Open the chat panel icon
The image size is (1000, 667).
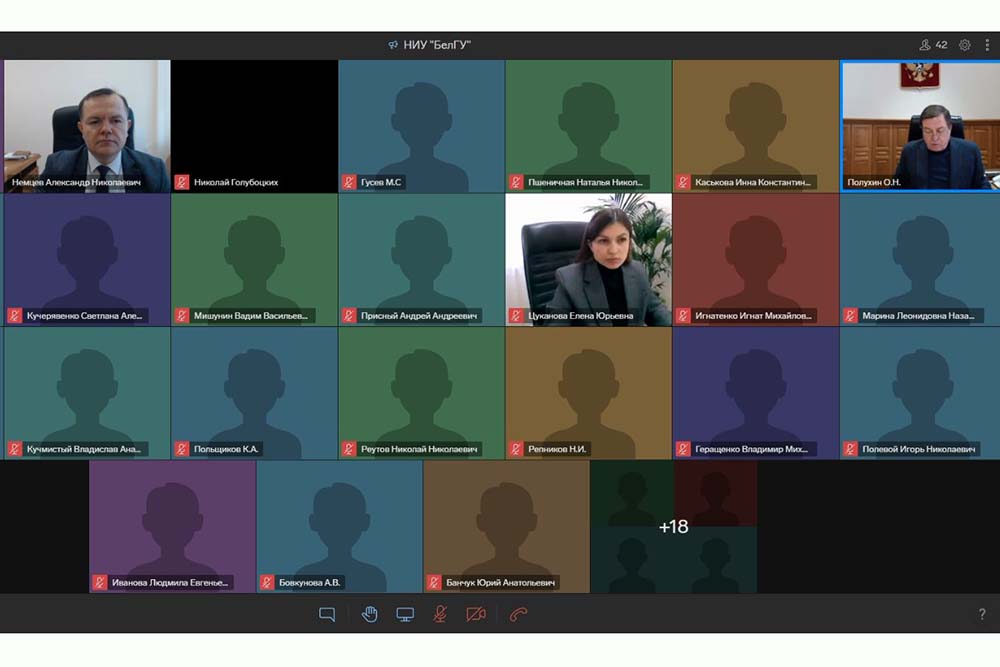click(x=327, y=614)
